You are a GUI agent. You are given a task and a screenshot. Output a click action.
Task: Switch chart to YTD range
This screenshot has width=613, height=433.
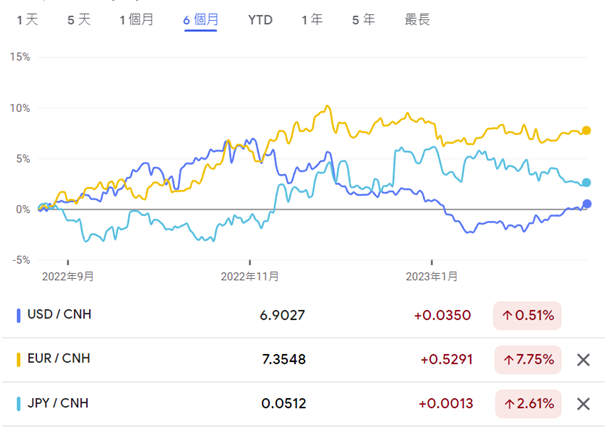coord(261,19)
